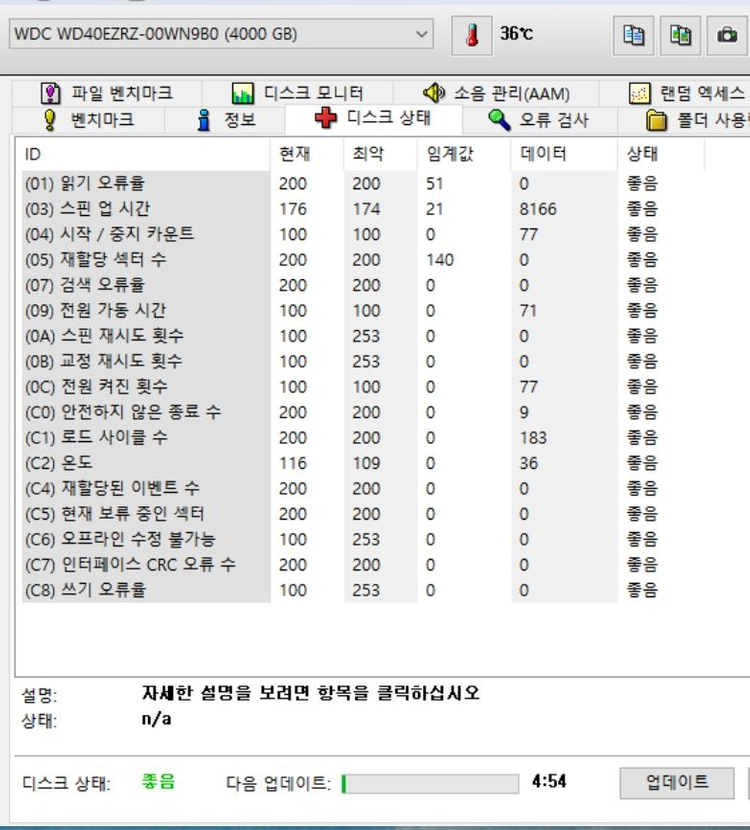Screen dimensions: 750x830
Task: Select row (C6) 오프라인 수정 불가능
Action: (x=363, y=539)
